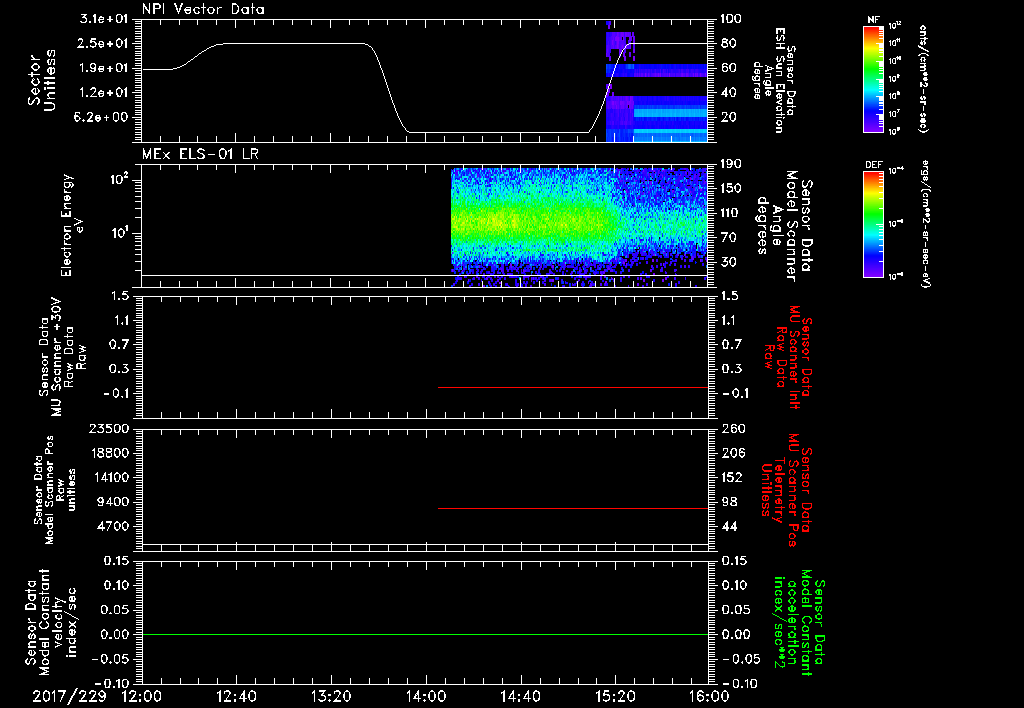The image size is (1024, 708).
Task: Click the '15:20' time axis label
Action: 615,696
